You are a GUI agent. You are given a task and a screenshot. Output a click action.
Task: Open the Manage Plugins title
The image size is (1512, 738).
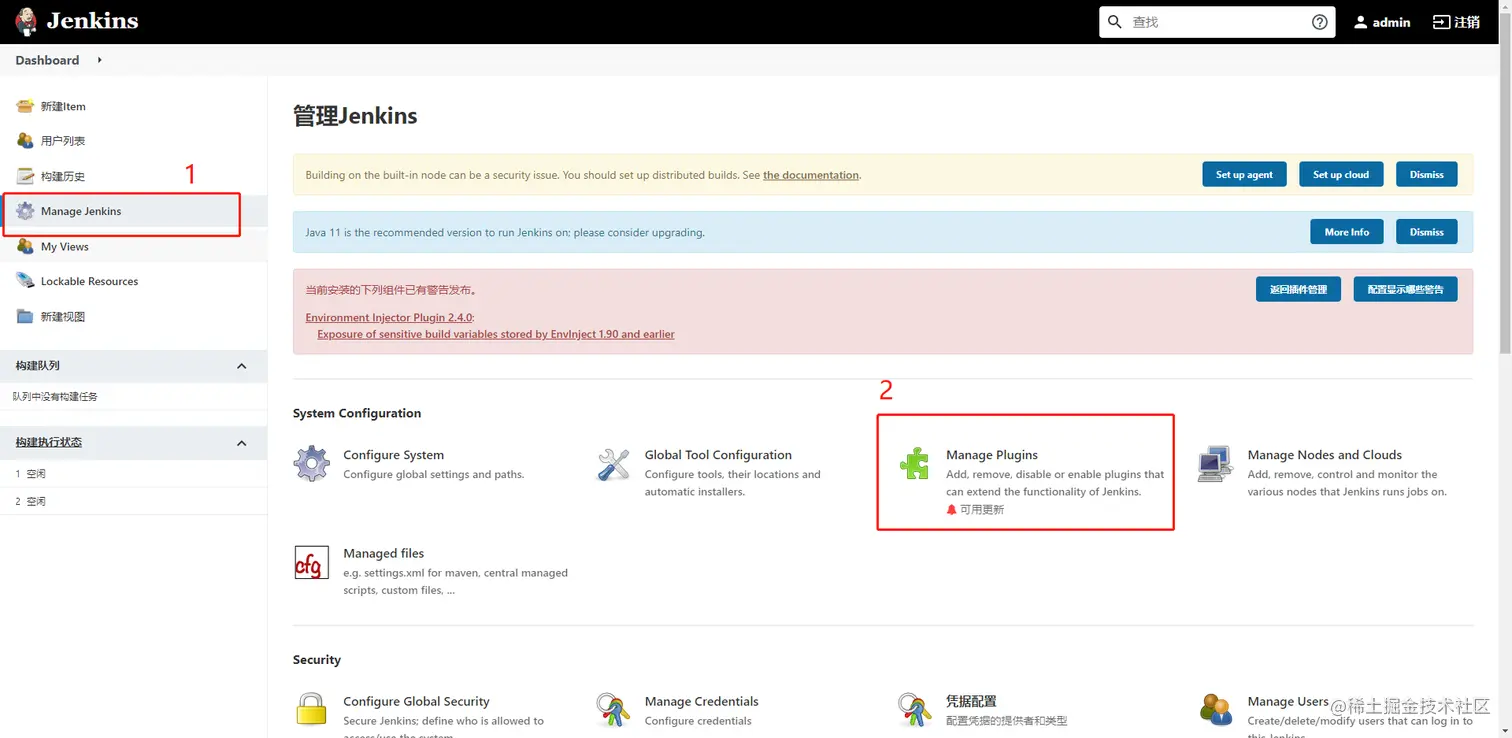(x=992, y=455)
